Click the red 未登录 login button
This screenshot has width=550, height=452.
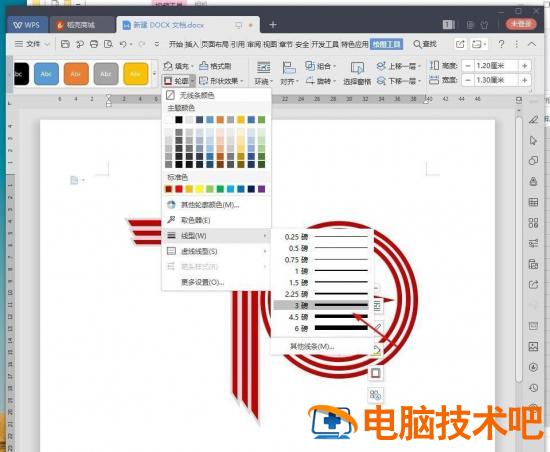click(x=521, y=24)
